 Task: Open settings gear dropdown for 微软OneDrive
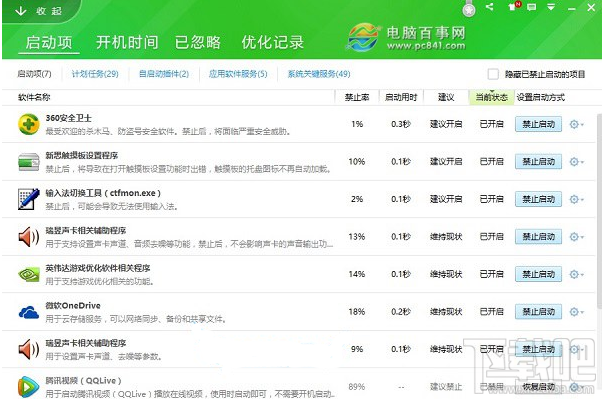[x=576, y=312]
